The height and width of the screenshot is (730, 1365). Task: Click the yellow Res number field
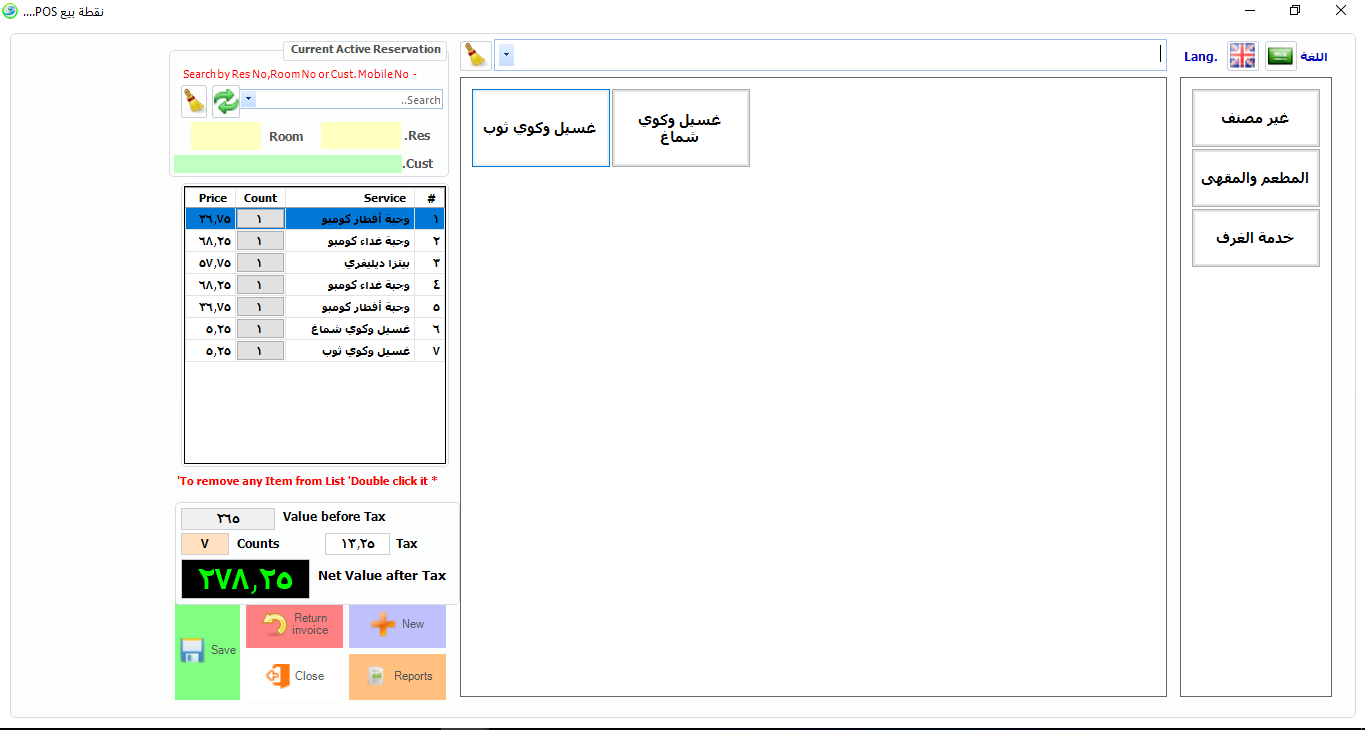point(361,136)
